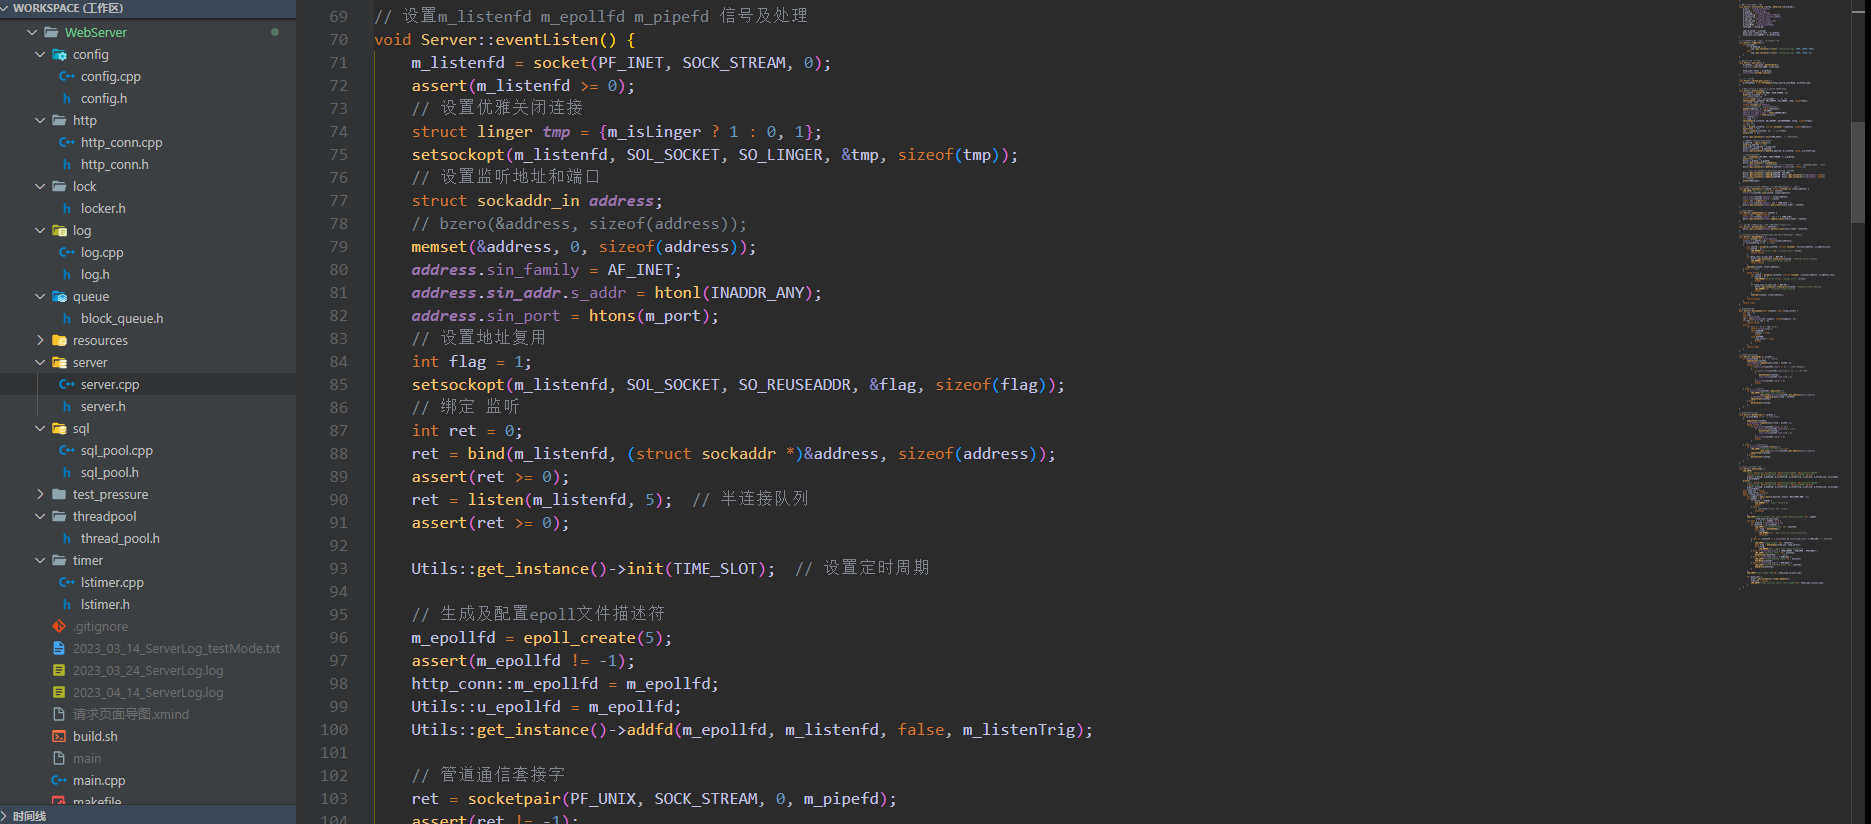
Task: Open 2023_03_24_ServerLog.log
Action: pyautogui.click(x=148, y=670)
